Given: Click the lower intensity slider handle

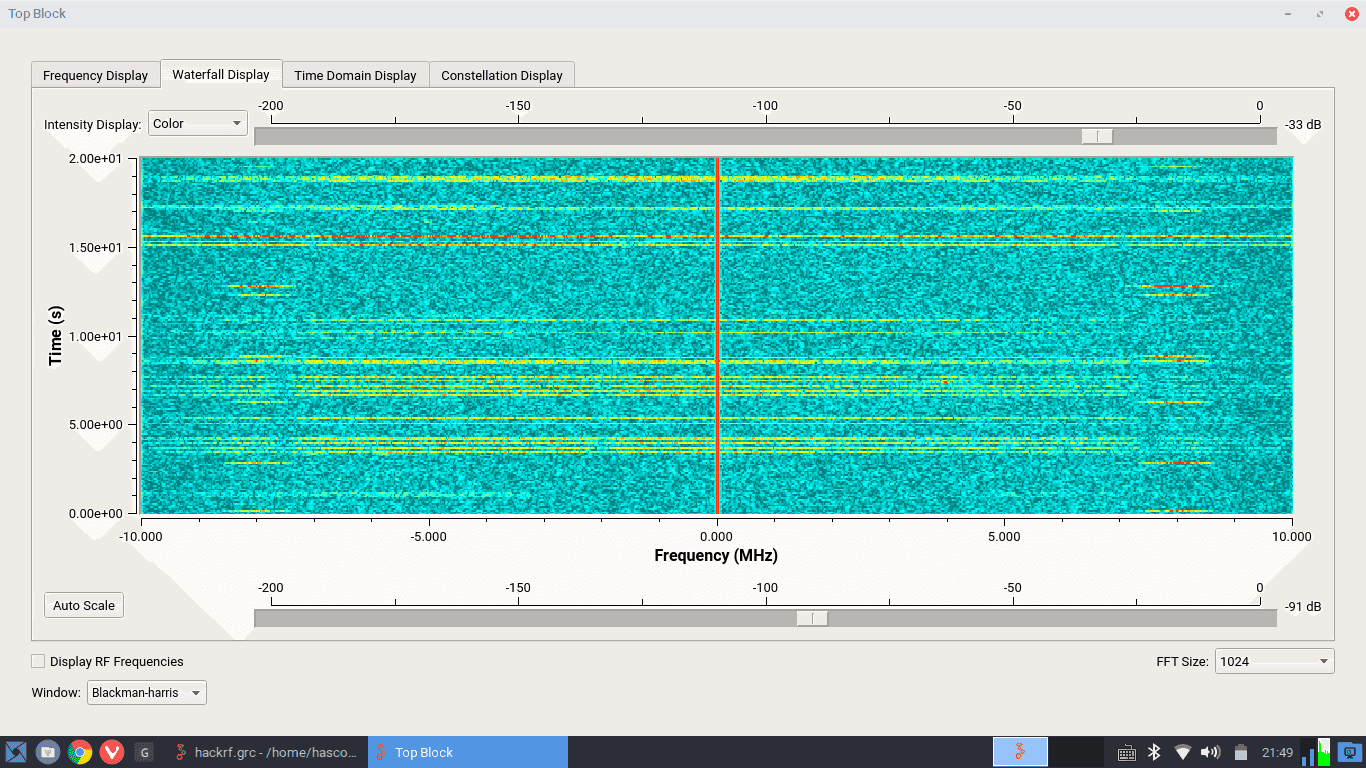Looking at the screenshot, I should tap(812, 618).
